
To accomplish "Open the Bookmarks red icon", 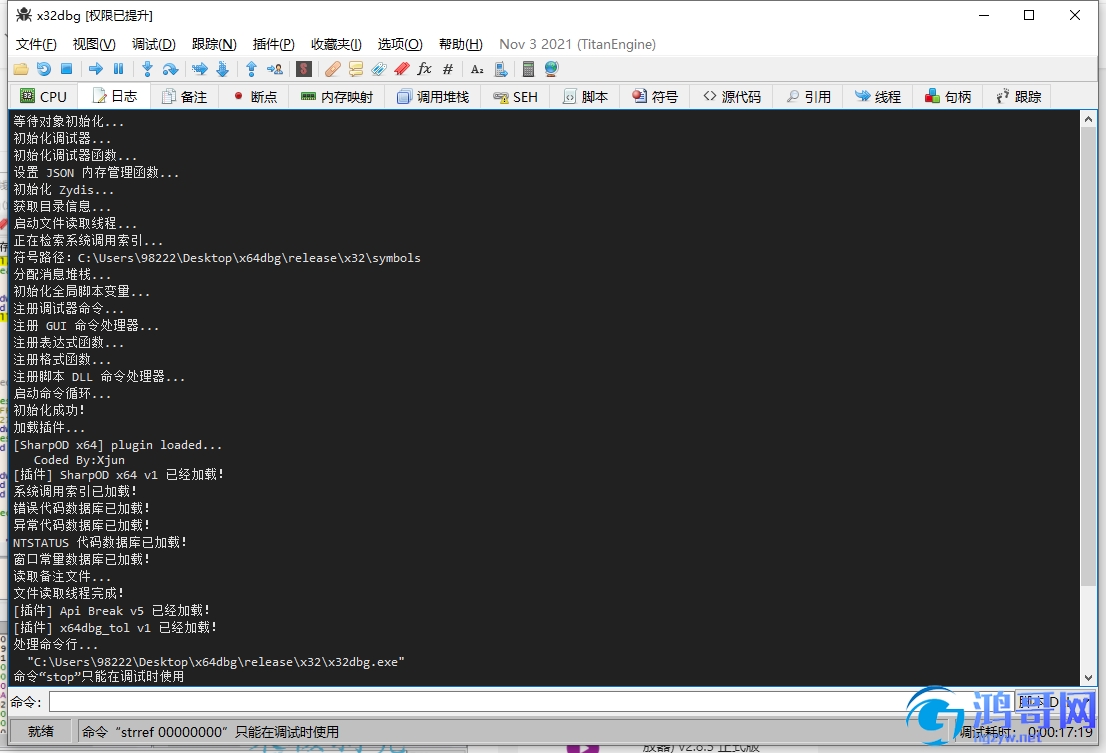I will click(x=402, y=69).
